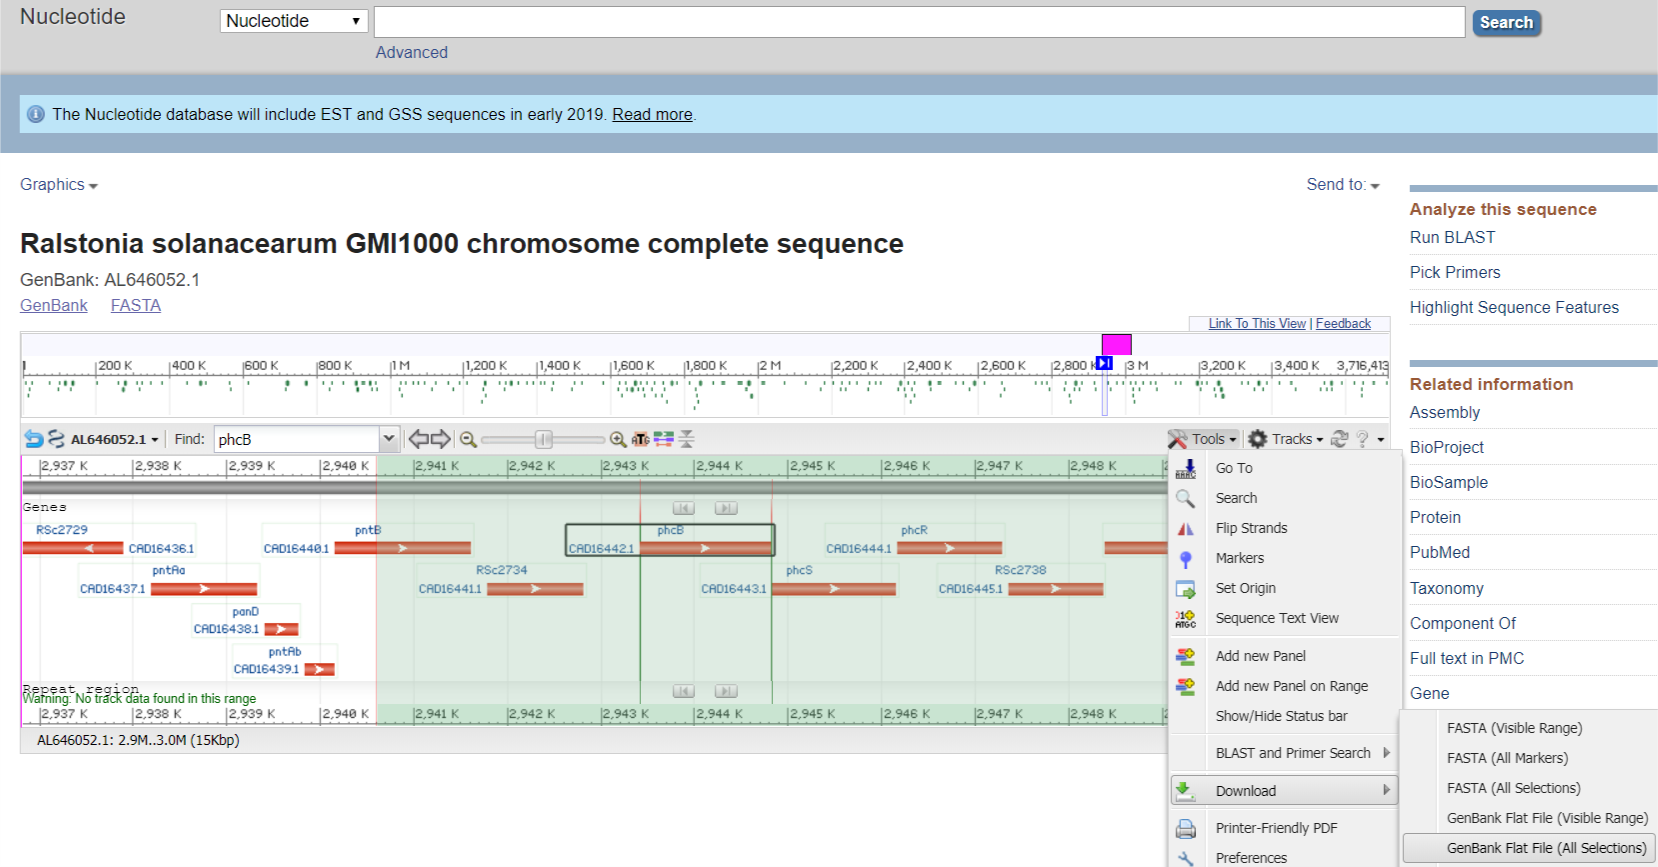Click the zoom in magnifier icon
This screenshot has height=867, width=1658.
pos(618,439)
